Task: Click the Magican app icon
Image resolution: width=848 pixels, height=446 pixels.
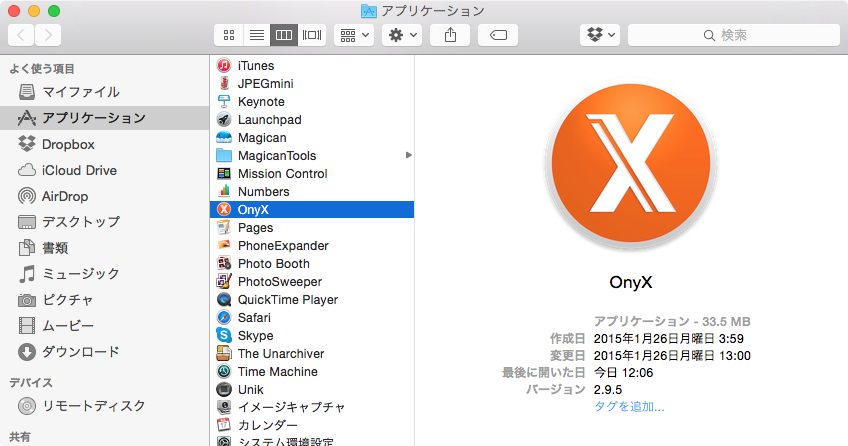Action: tap(224, 137)
